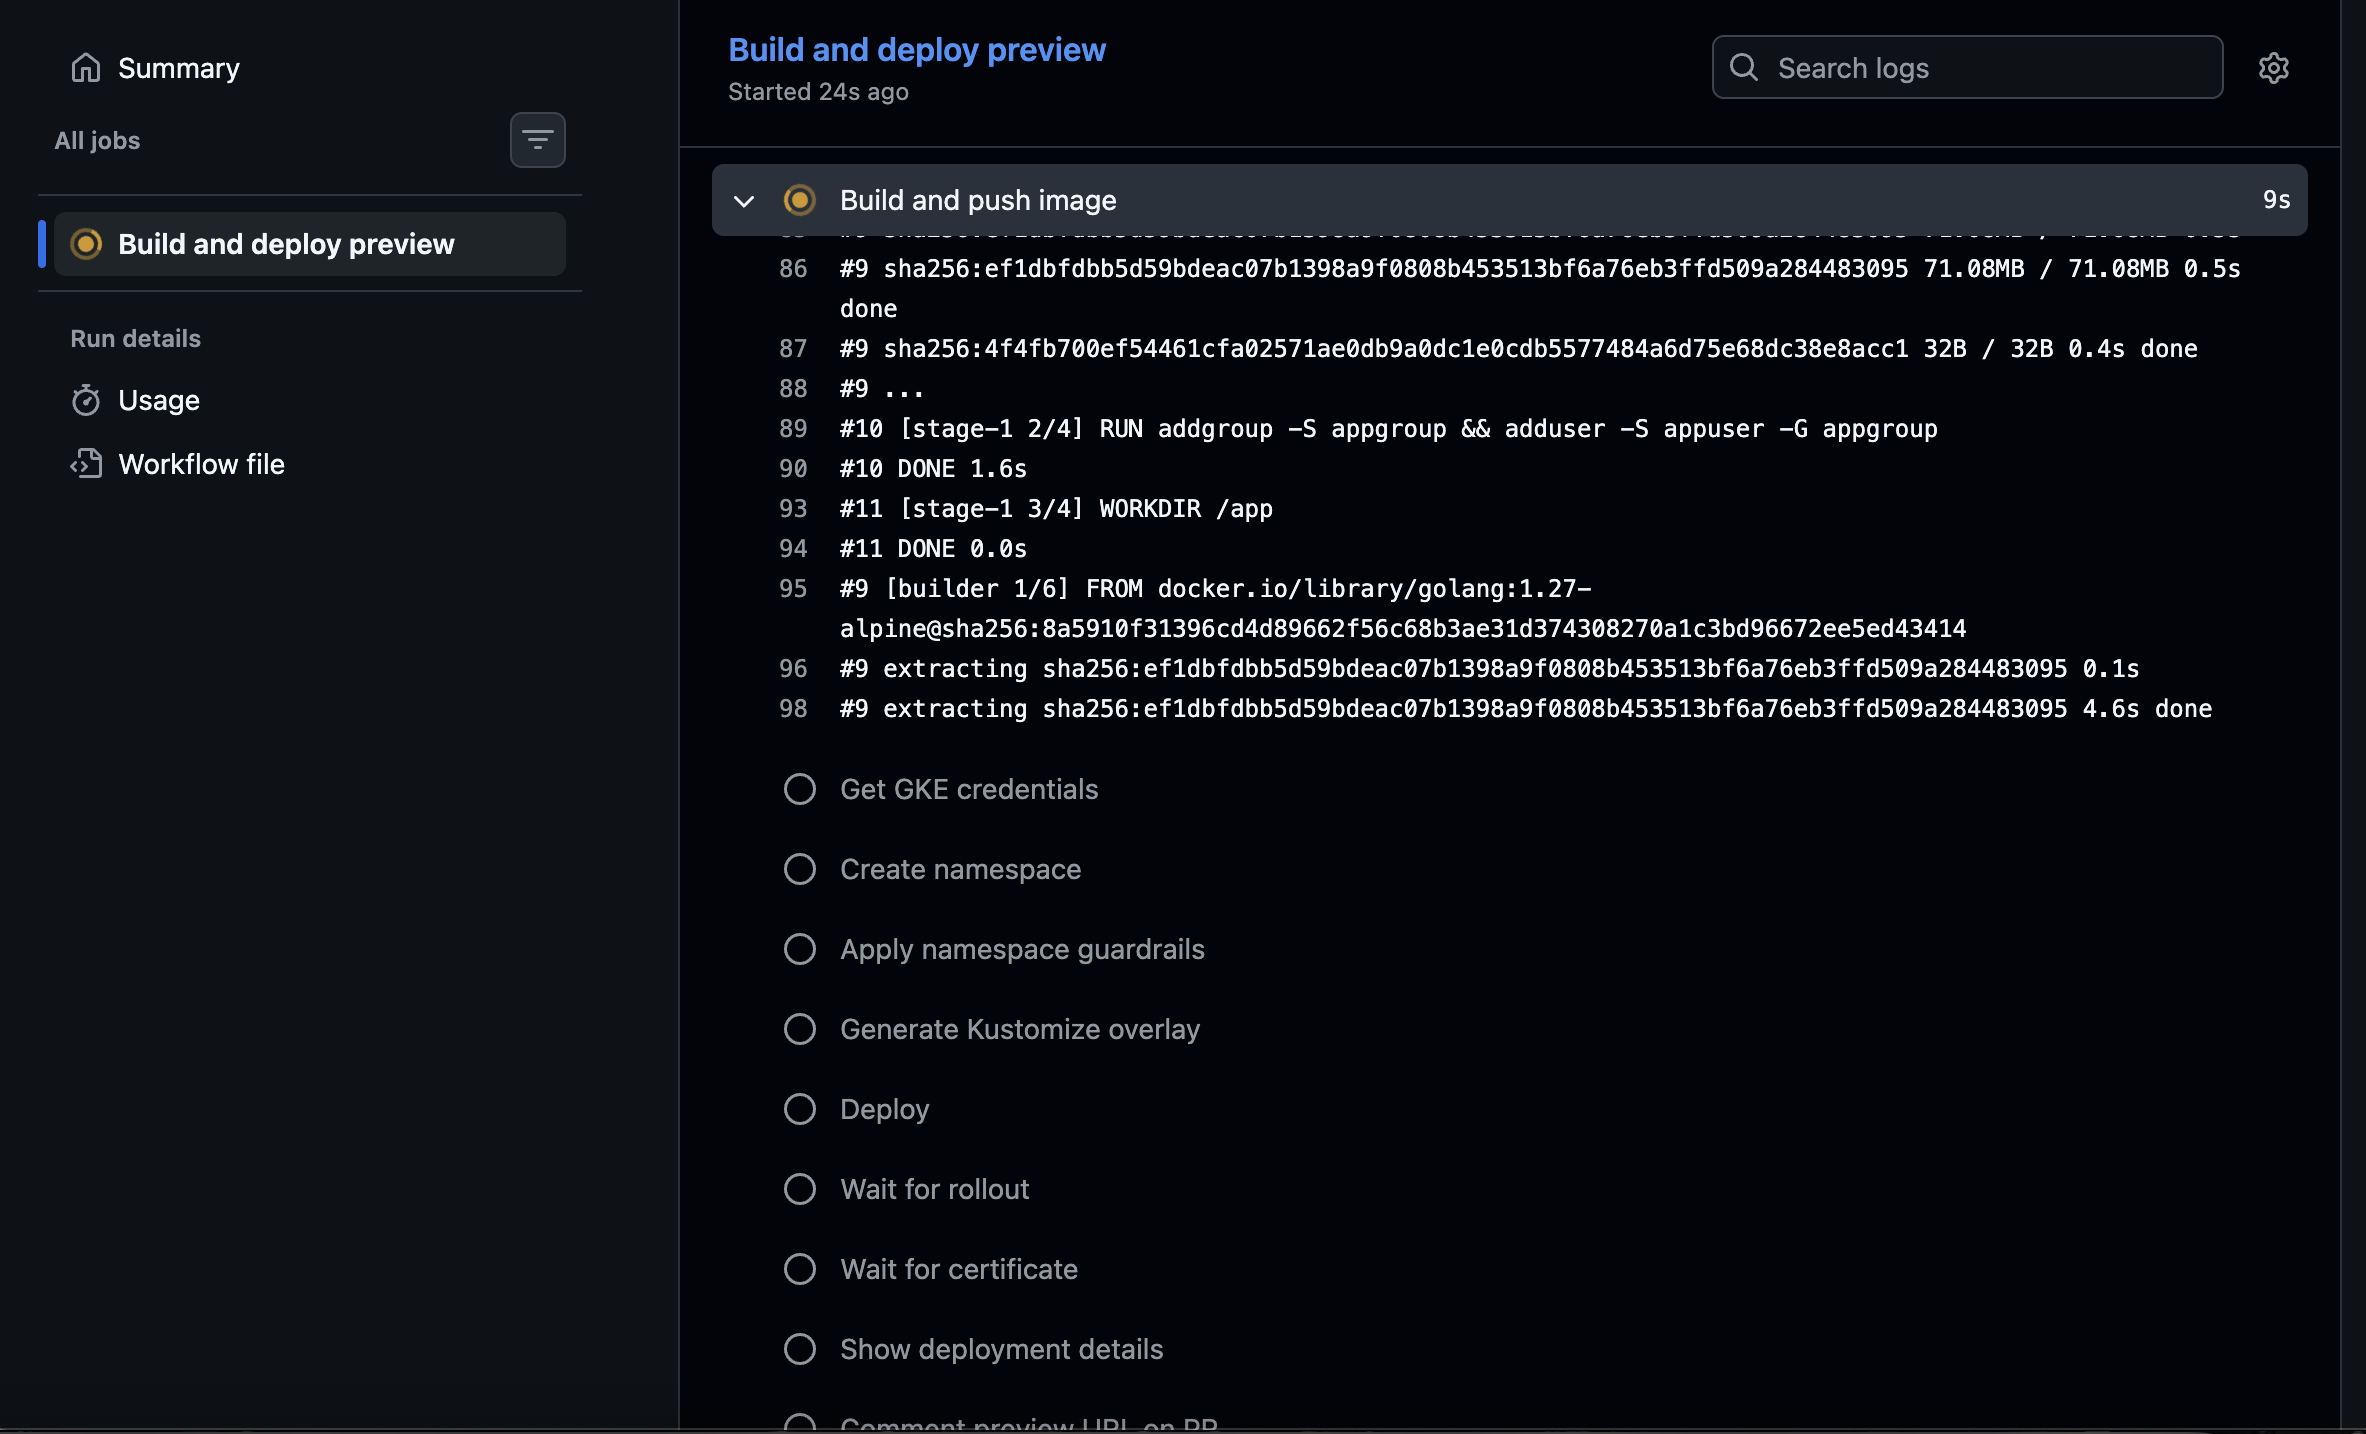
Task: Click the magnifier icon in Search logs
Action: click(x=1744, y=67)
